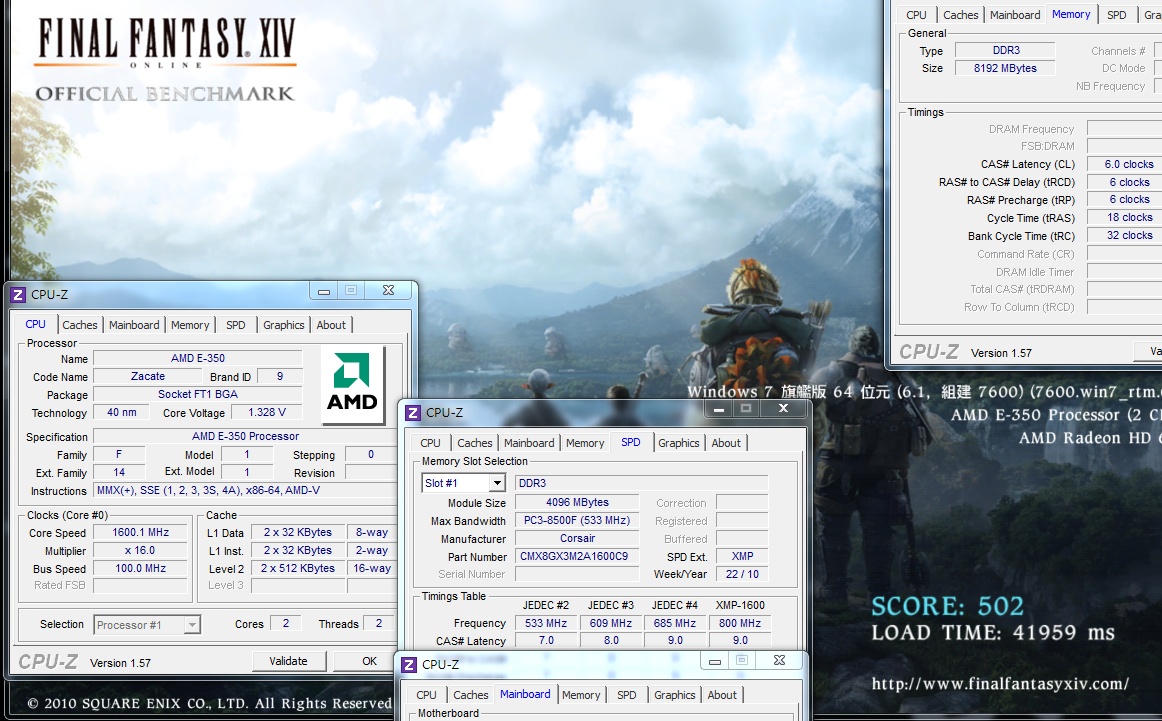The width and height of the screenshot is (1162, 721).
Task: Select the Level 2 cache value "2 x 512 KBytes"
Action: [298, 568]
